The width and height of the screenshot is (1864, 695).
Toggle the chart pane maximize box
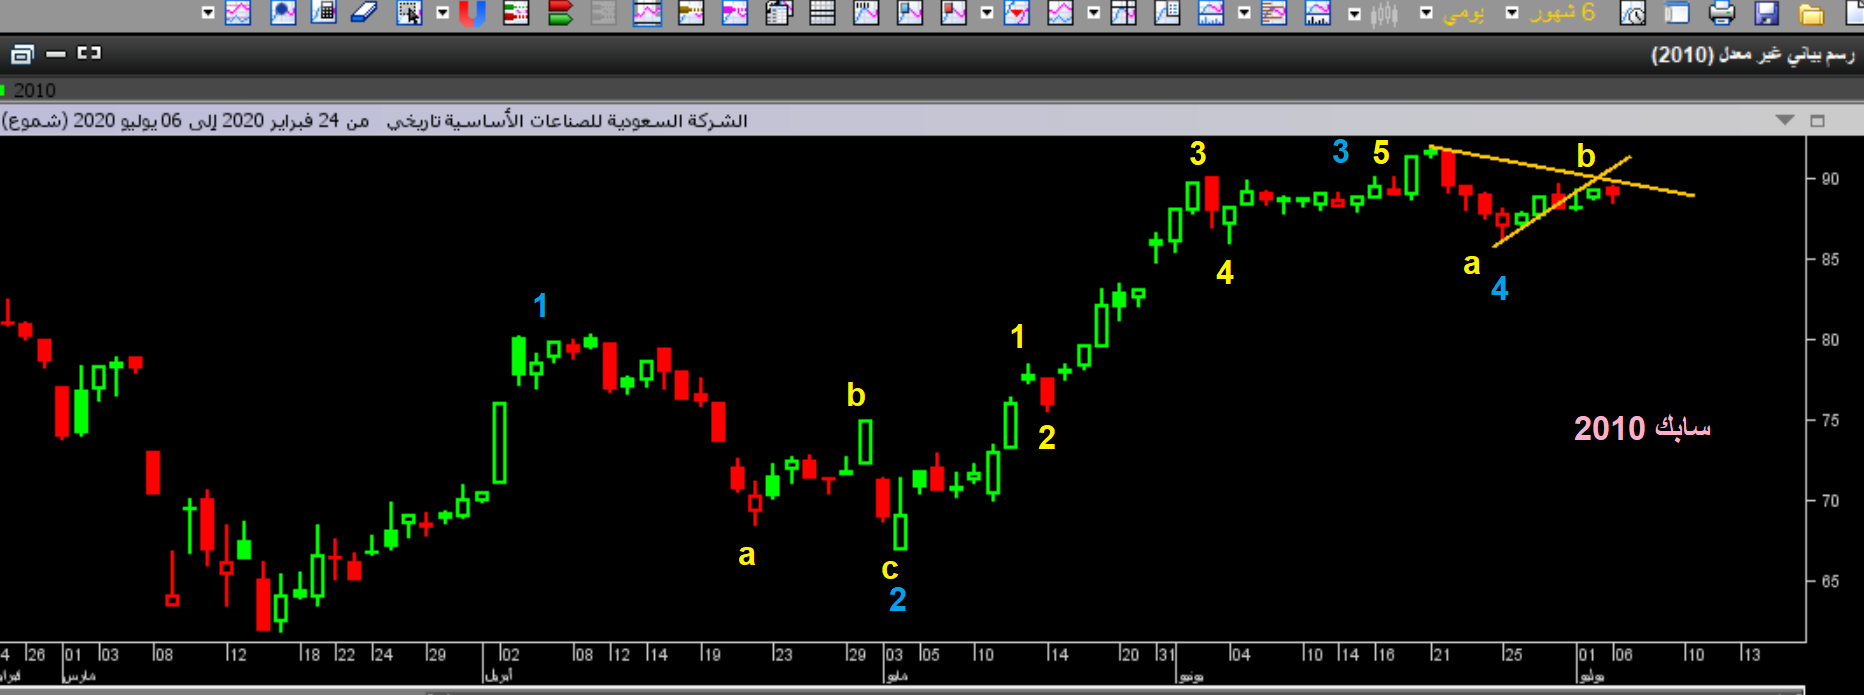[x=1818, y=121]
